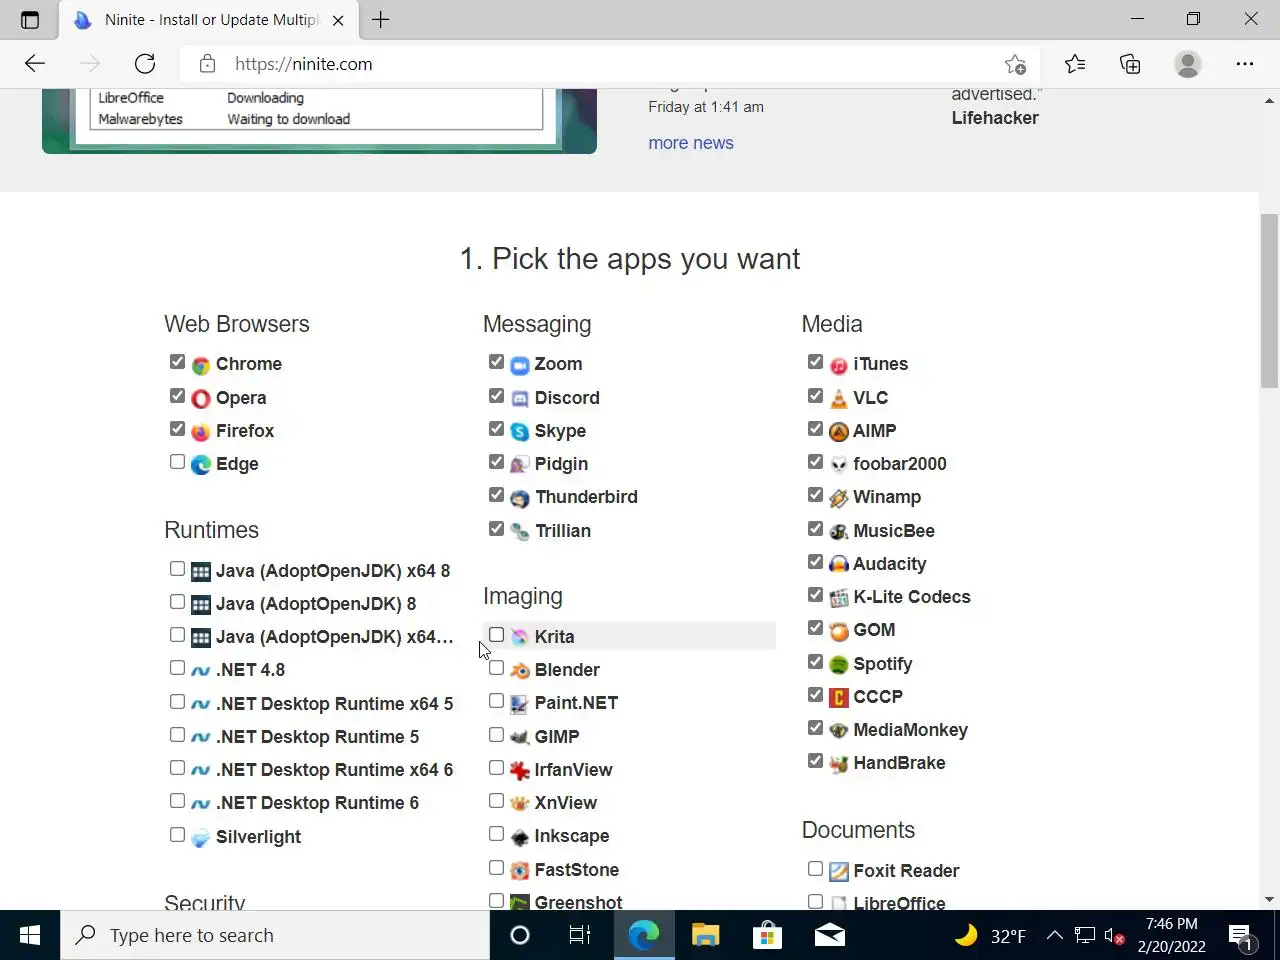
Task: Click the Foxit Reader icon
Action: pos(839,872)
